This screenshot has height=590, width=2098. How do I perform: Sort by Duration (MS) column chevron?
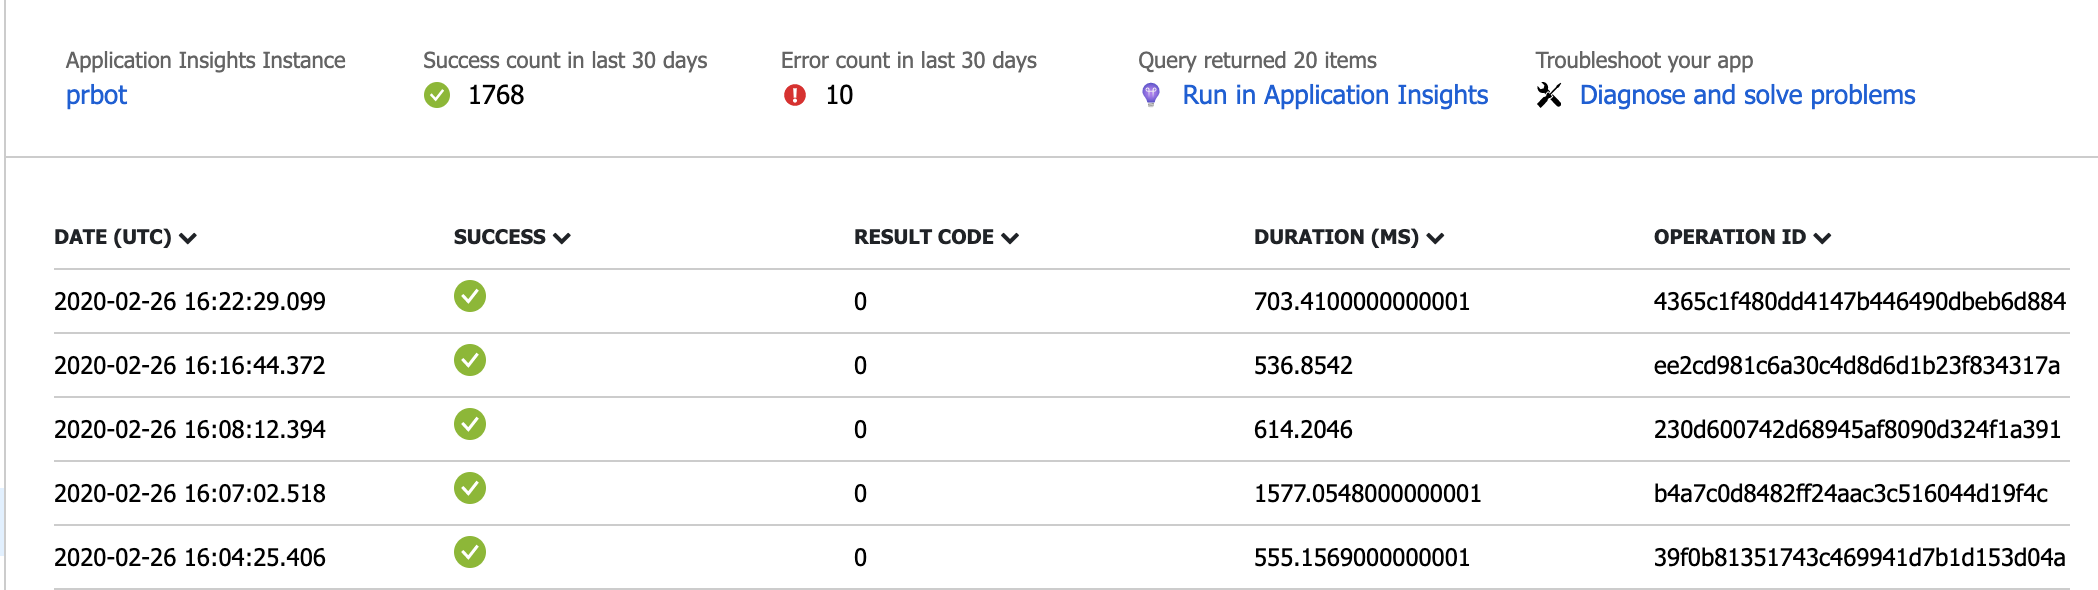pos(1435,238)
